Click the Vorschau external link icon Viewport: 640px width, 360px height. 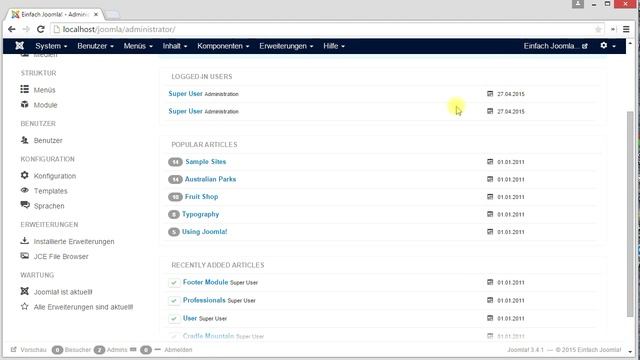point(13,349)
